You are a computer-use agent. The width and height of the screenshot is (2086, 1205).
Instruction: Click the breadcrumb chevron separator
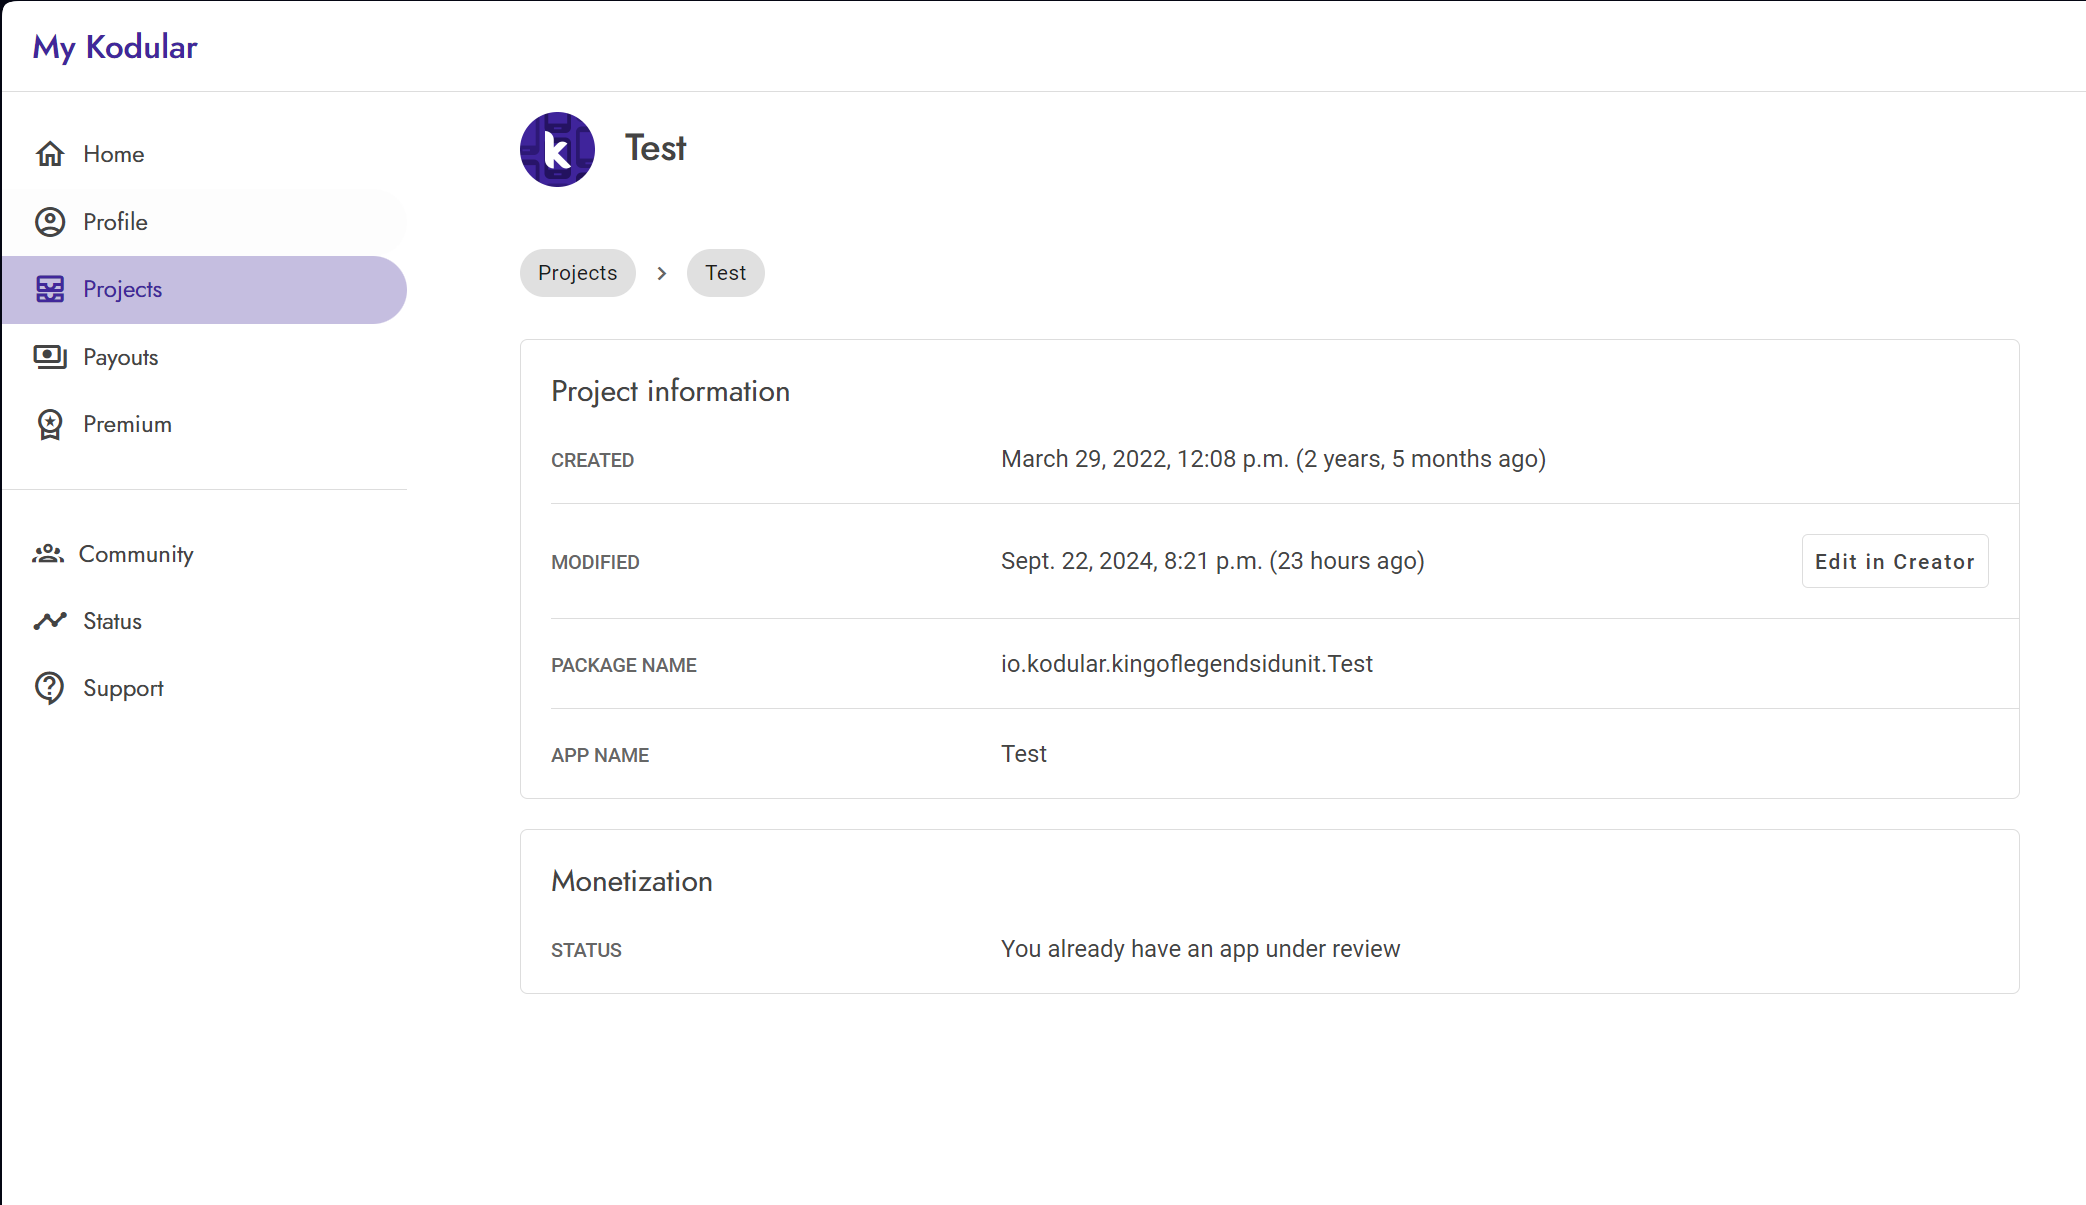tap(661, 273)
